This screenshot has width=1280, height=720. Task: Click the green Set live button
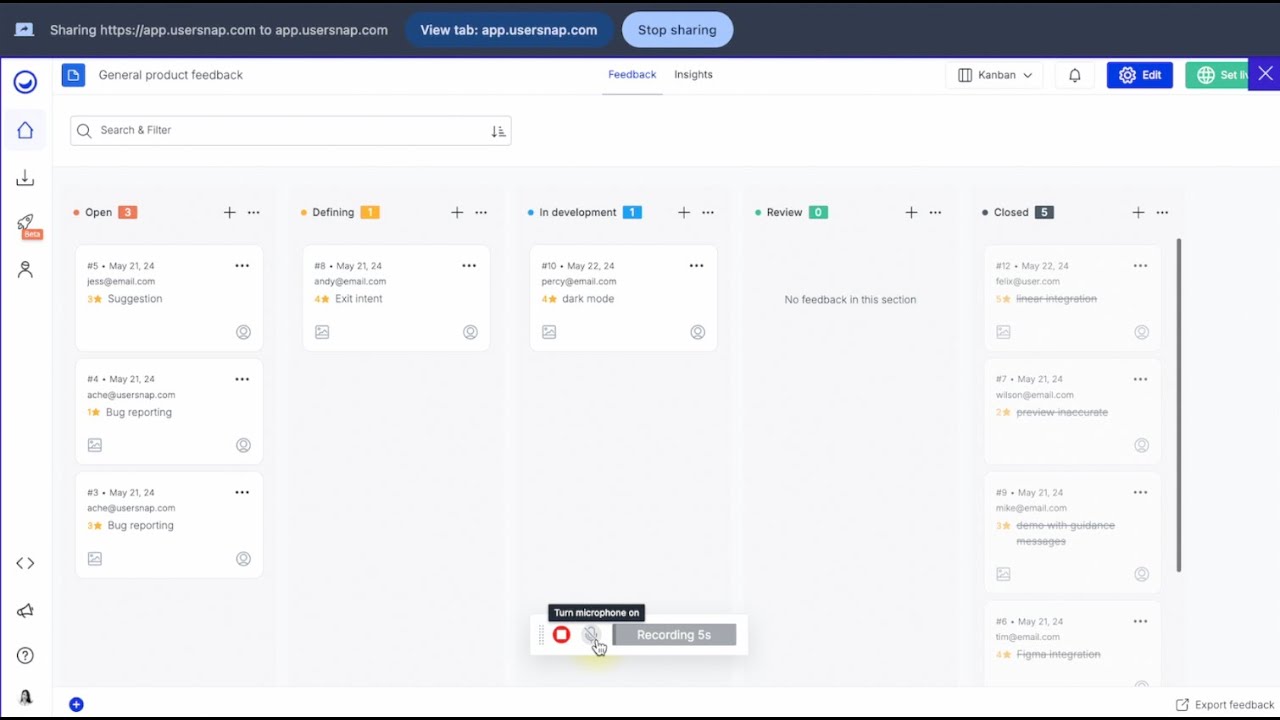click(1218, 75)
